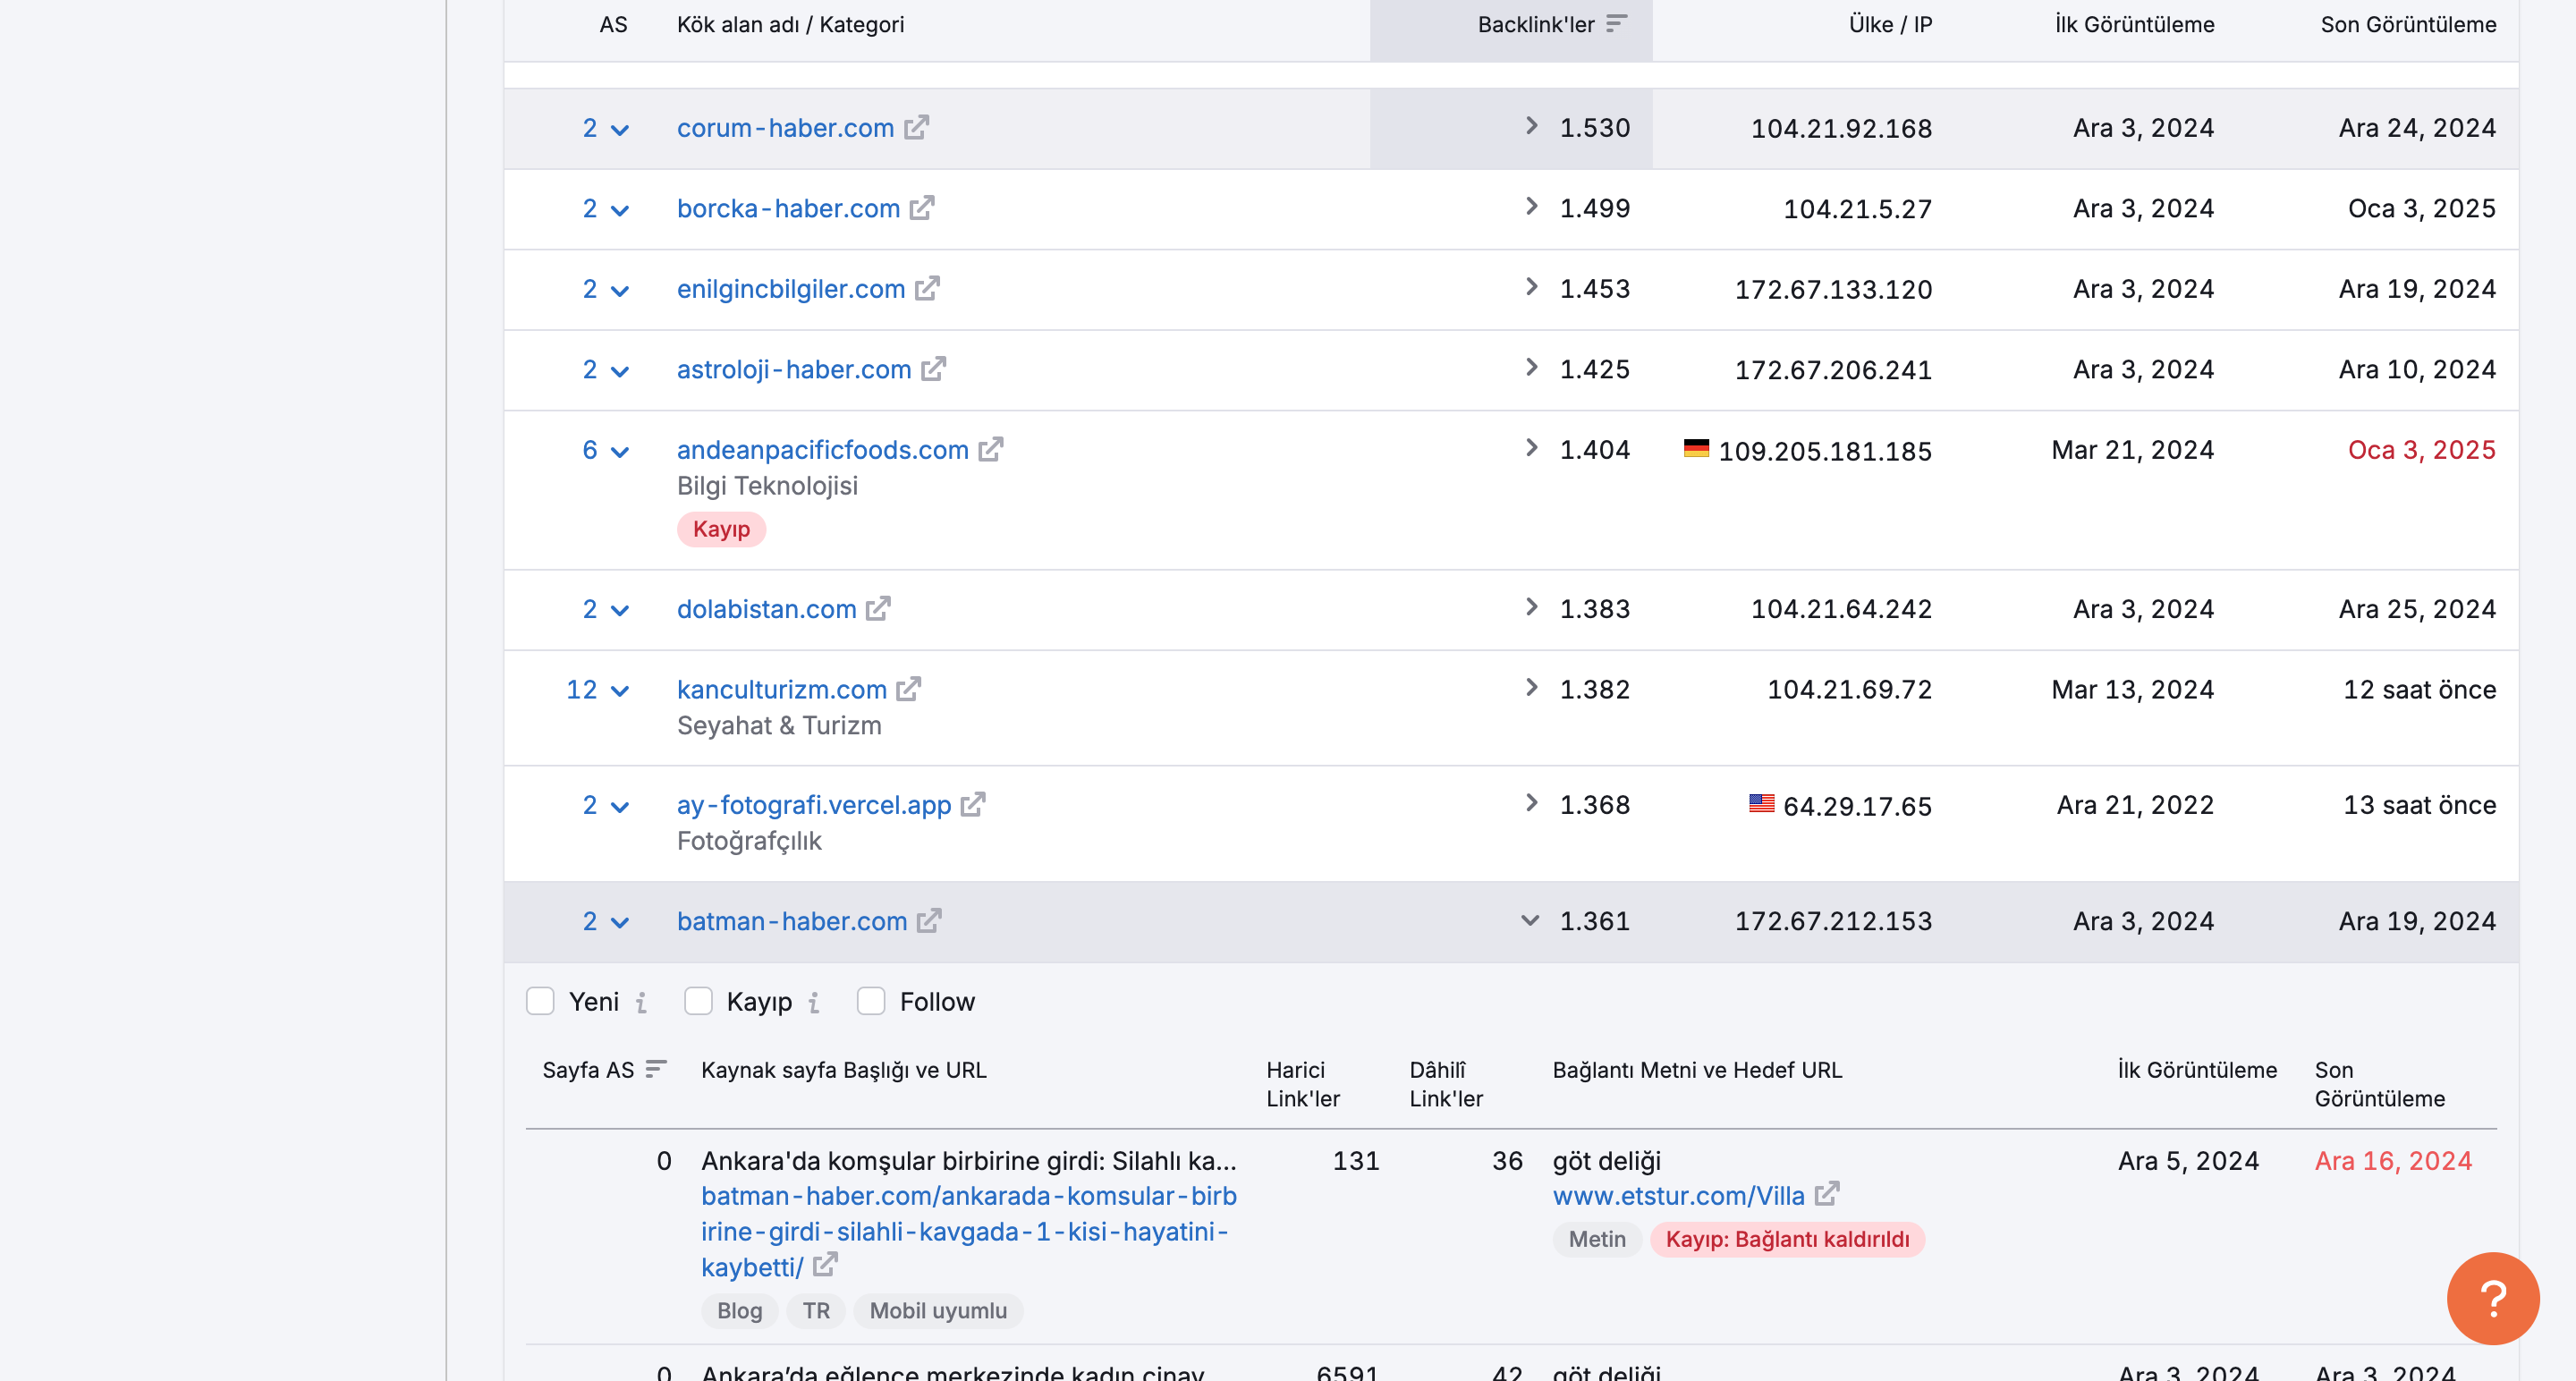Open kanculturizm.com external link icon
This screenshot has height=1381, width=2576.
point(909,688)
